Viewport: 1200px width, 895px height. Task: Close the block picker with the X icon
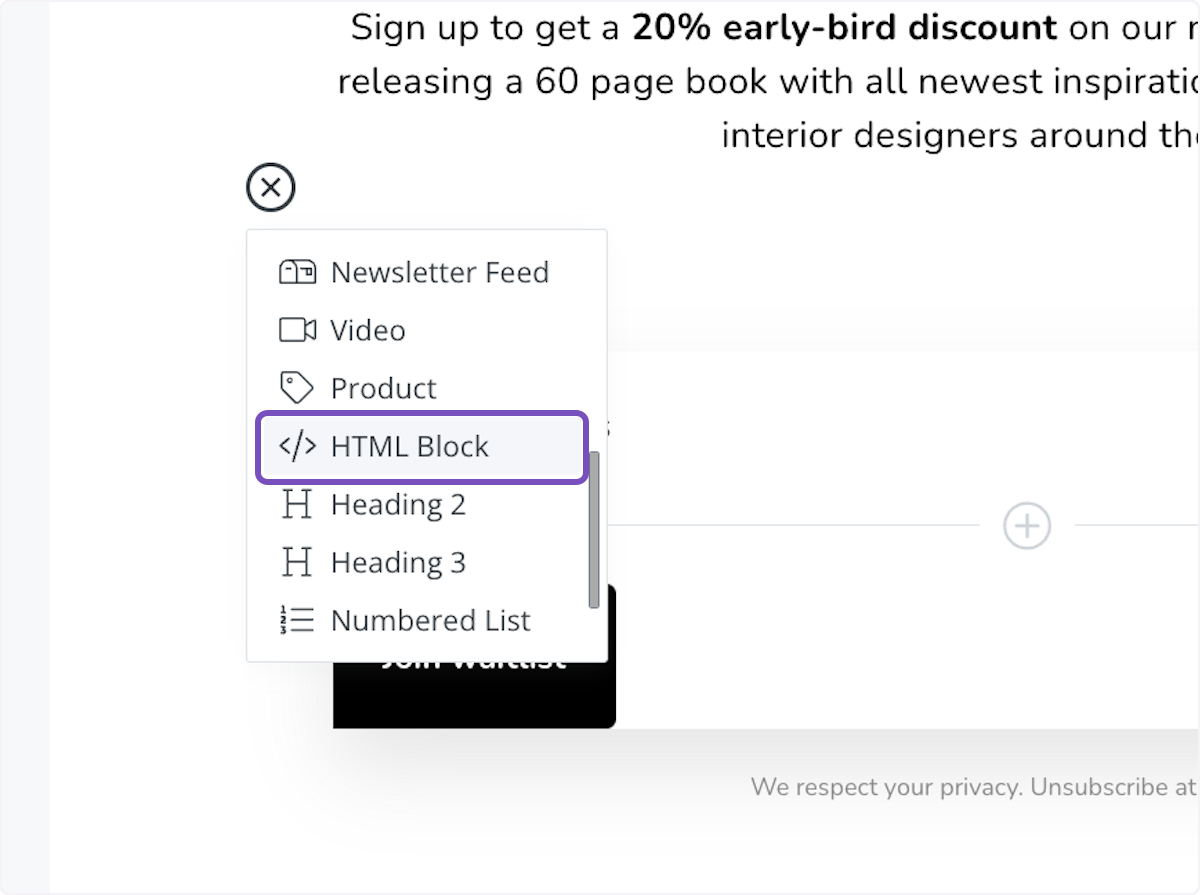(270, 187)
